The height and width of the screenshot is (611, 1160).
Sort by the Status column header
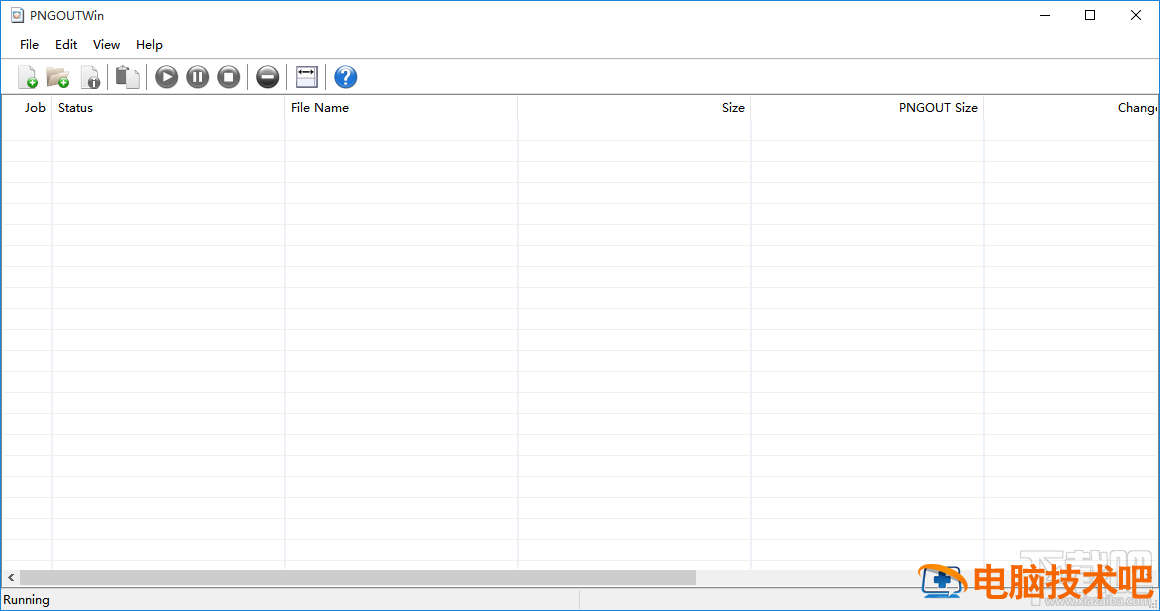169,108
